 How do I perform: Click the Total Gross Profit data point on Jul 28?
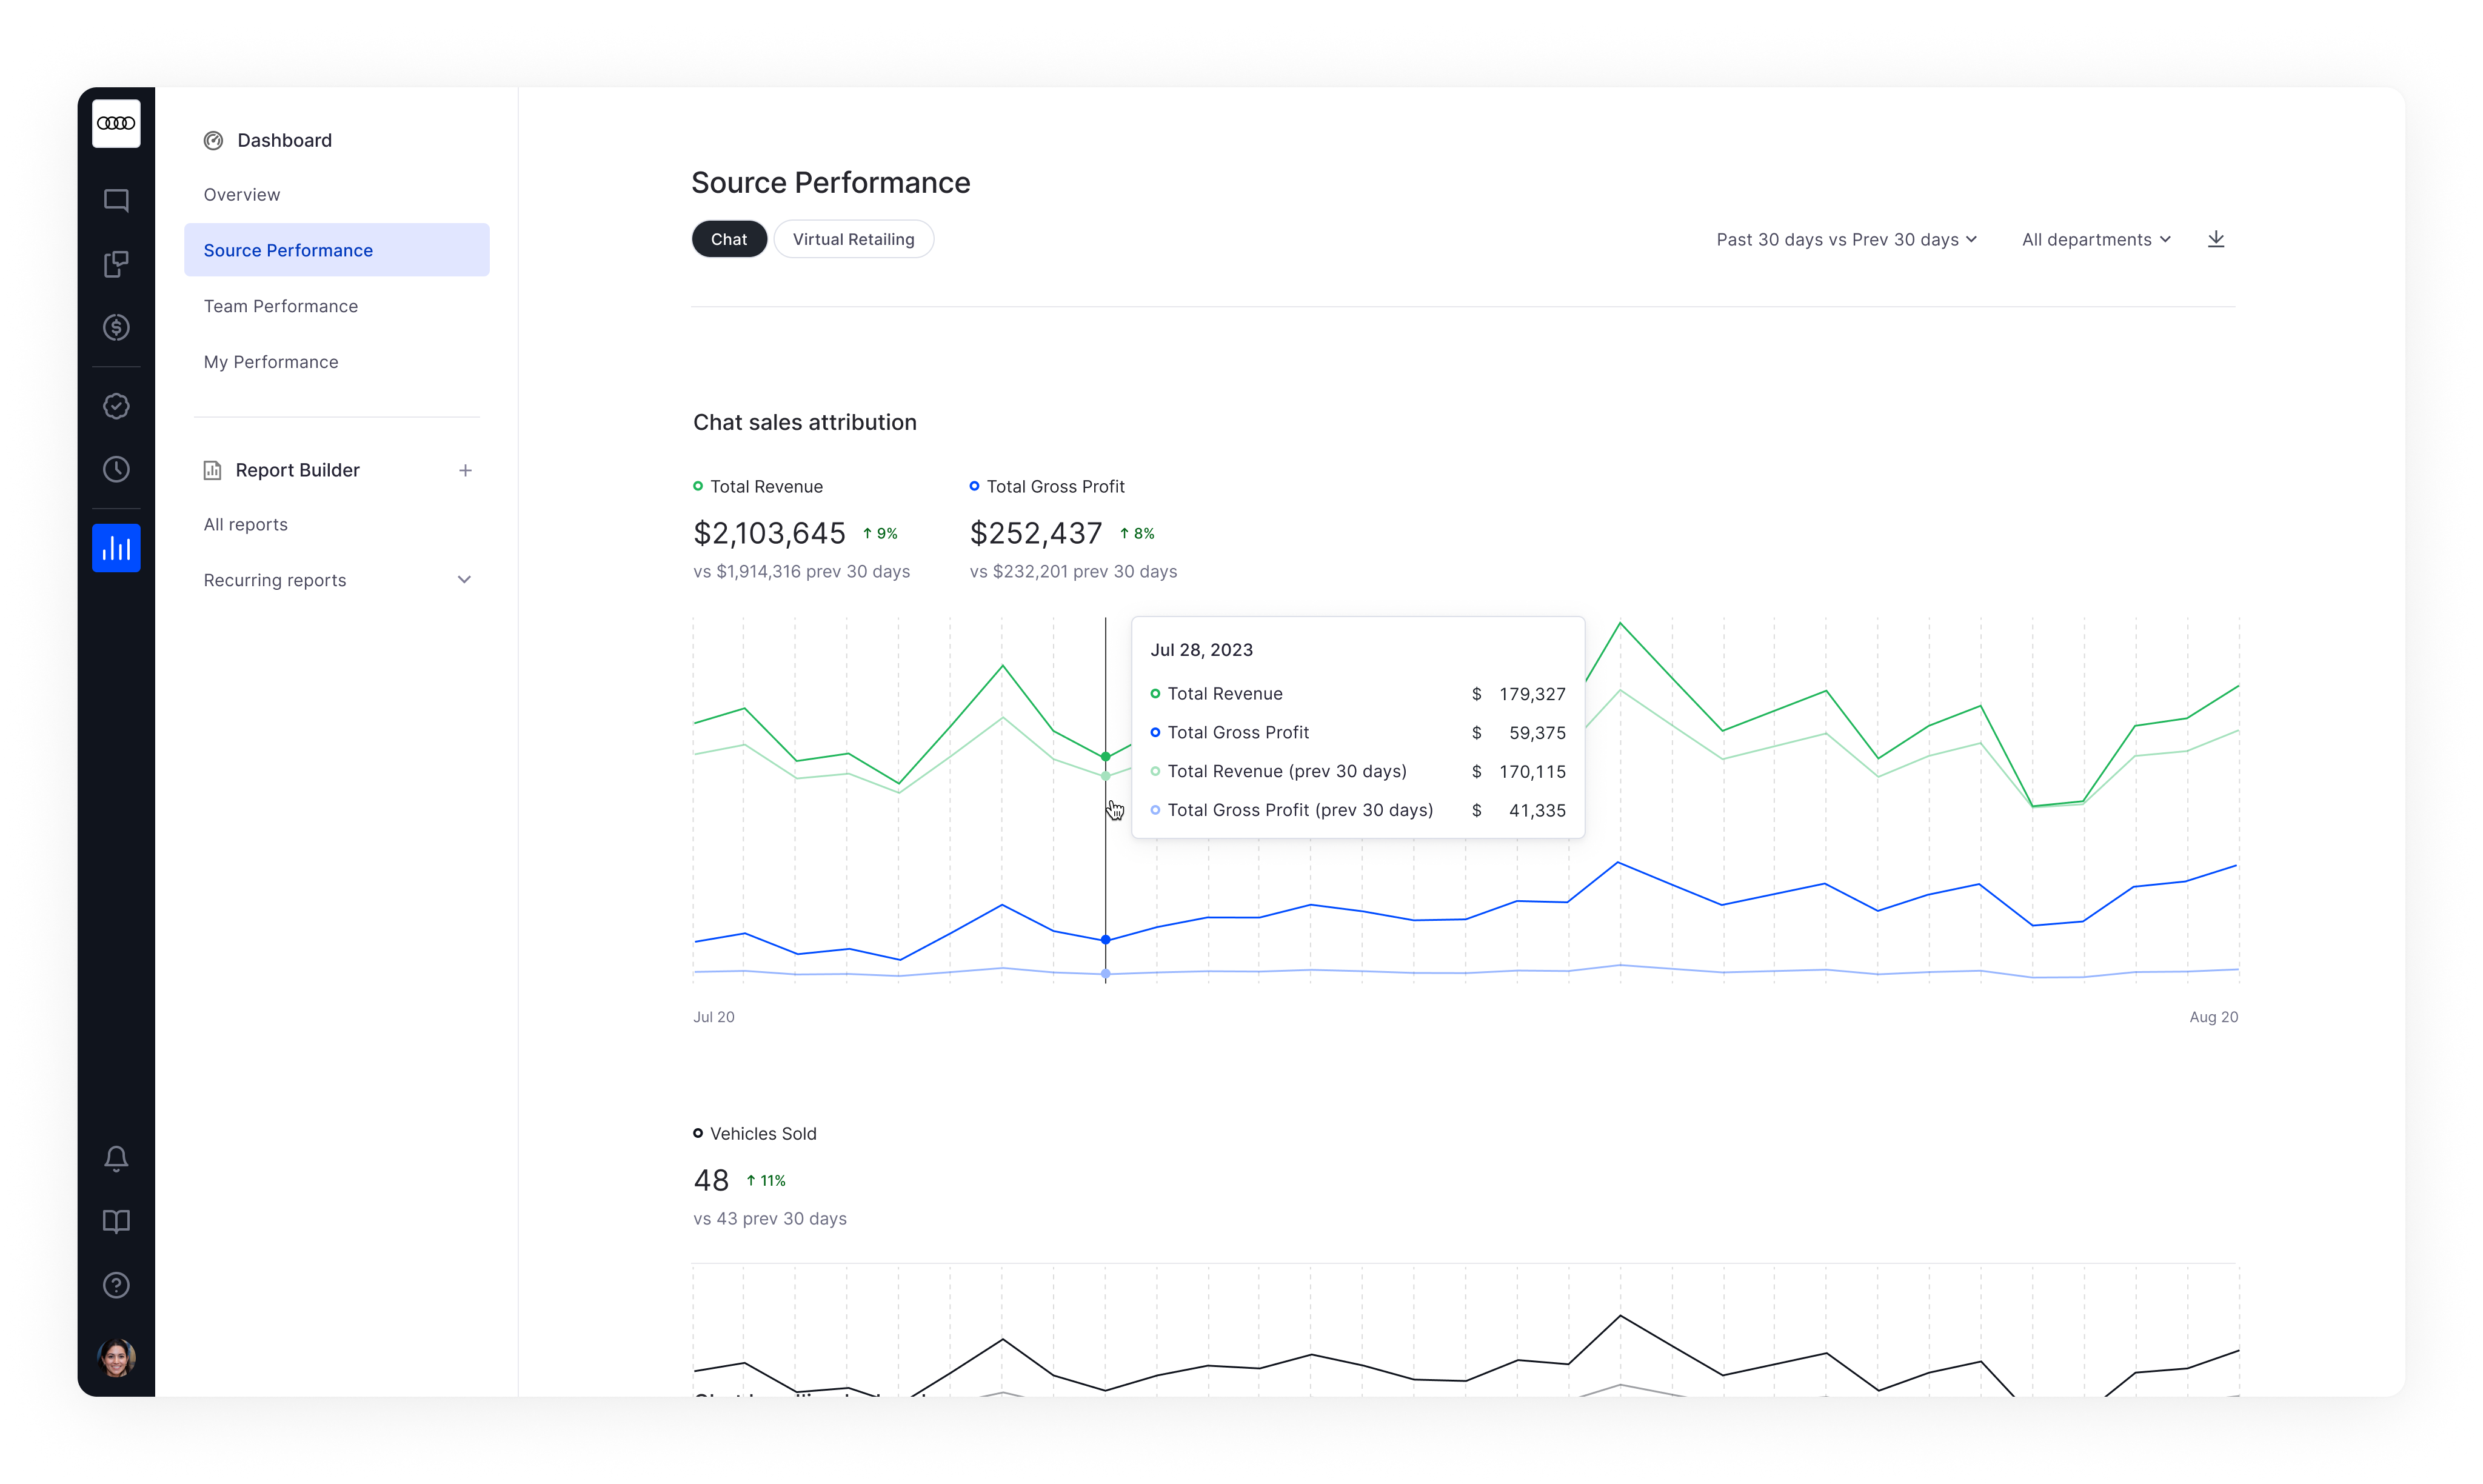(1105, 940)
